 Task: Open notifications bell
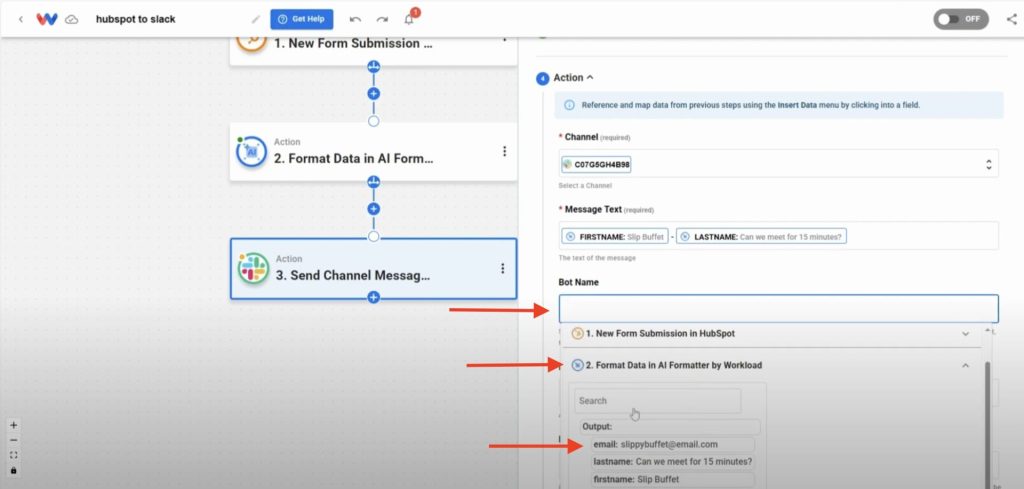pos(409,18)
